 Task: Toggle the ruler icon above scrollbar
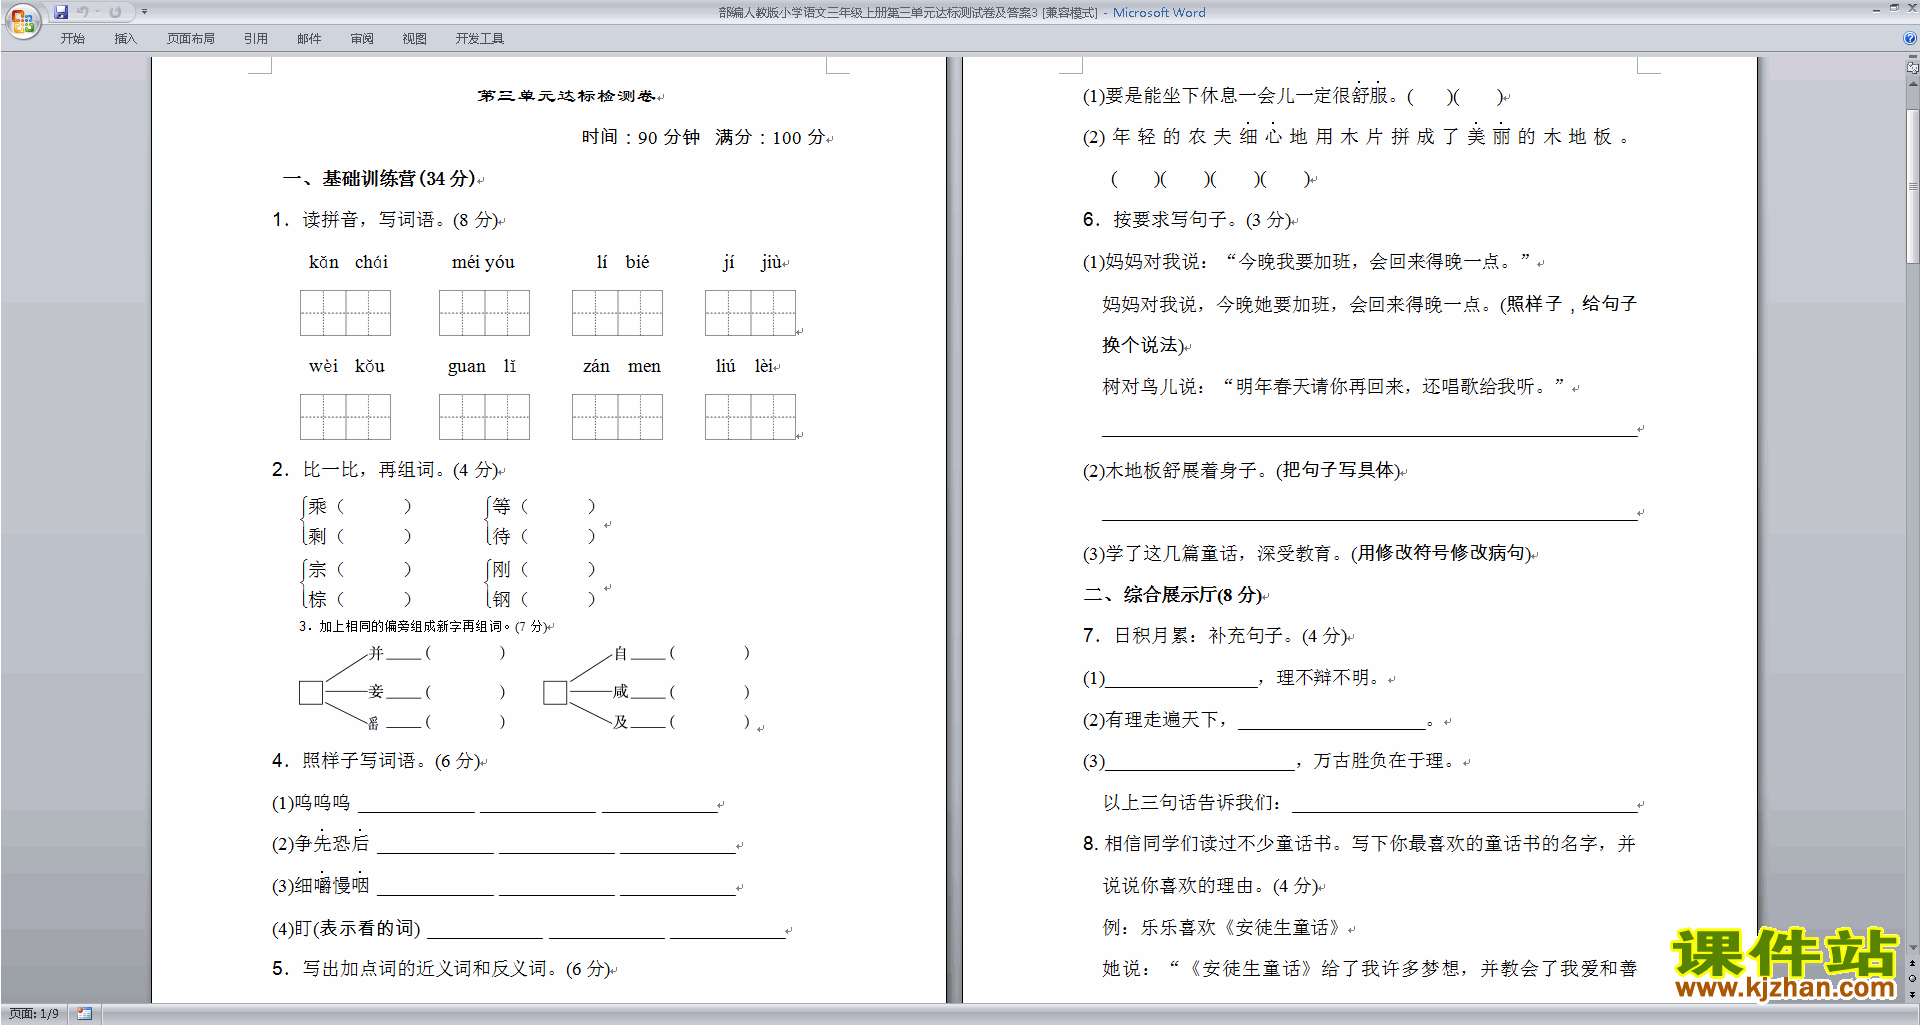coord(1913,68)
